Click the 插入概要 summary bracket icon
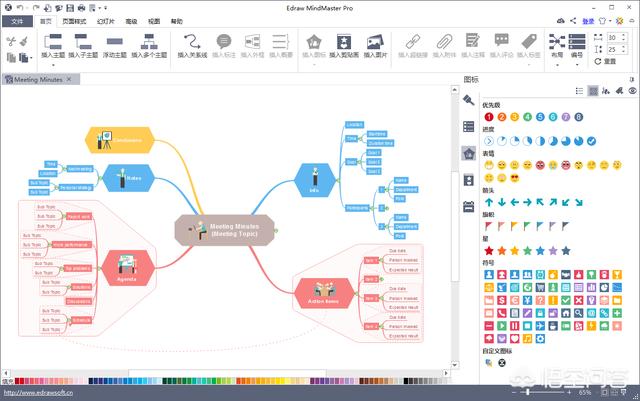The height and width of the screenshot is (401, 640). 280,41
